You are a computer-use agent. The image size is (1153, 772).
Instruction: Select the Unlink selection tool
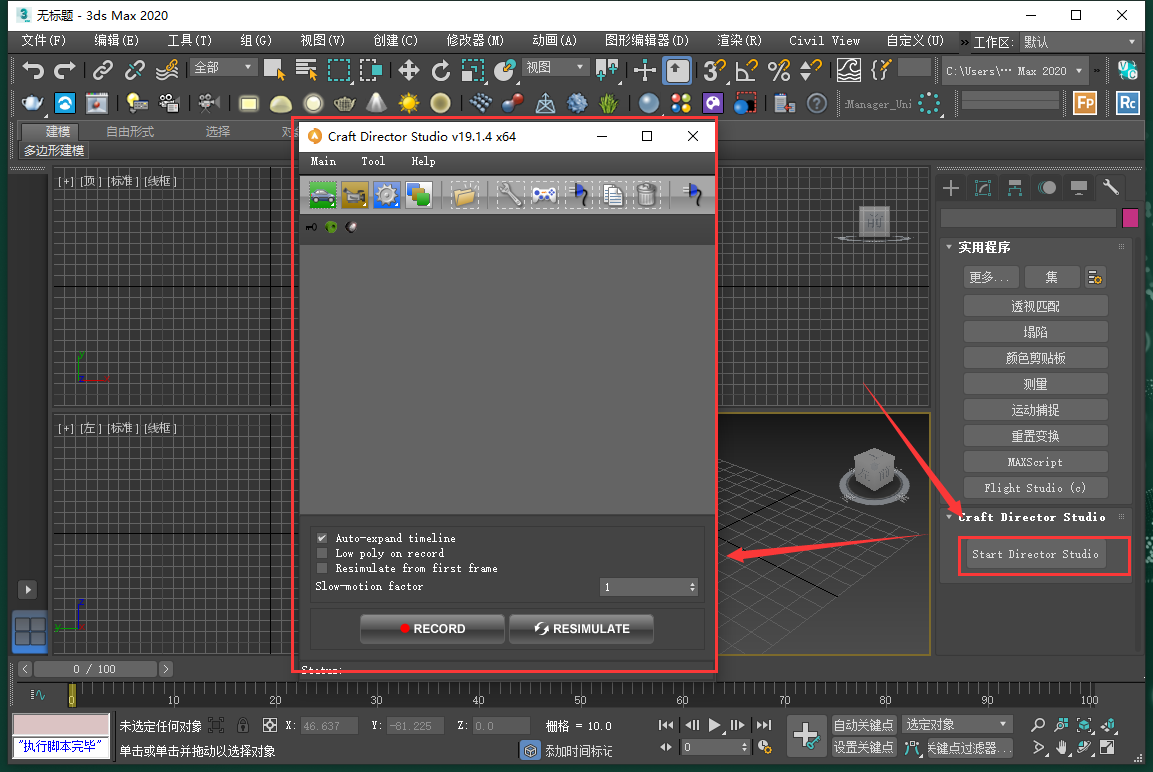coord(135,71)
